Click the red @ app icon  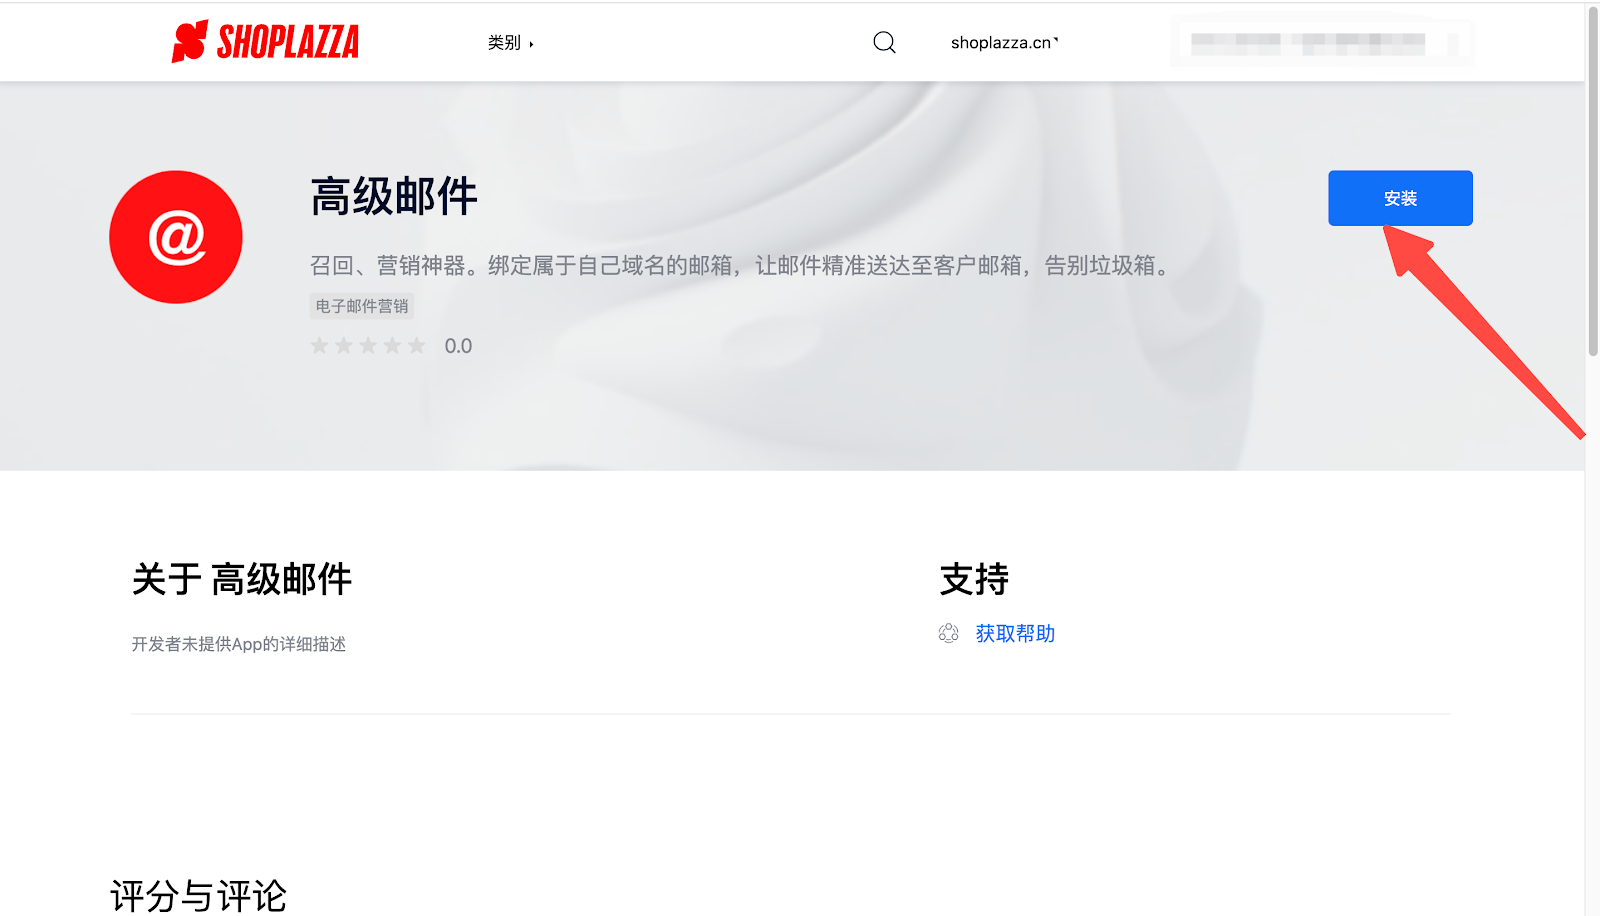[176, 237]
